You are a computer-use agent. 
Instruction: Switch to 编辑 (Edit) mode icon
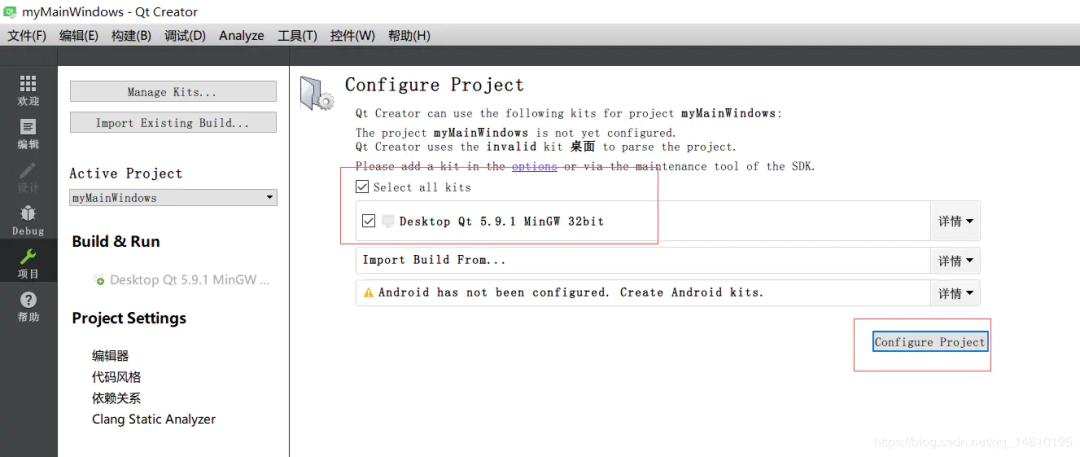point(28,129)
